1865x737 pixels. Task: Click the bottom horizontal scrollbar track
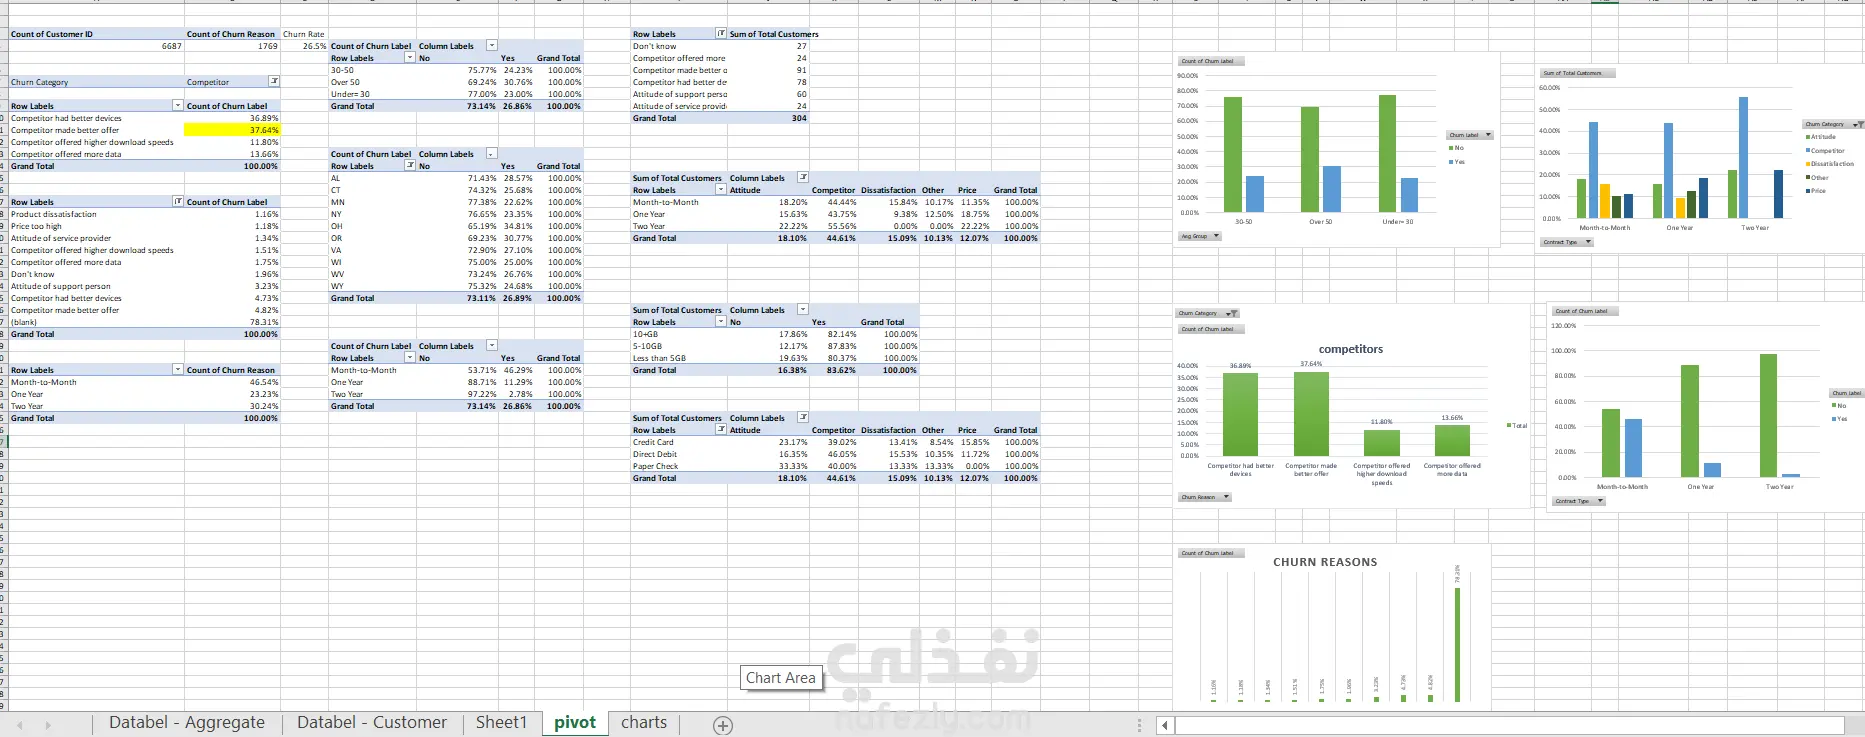1510,725
